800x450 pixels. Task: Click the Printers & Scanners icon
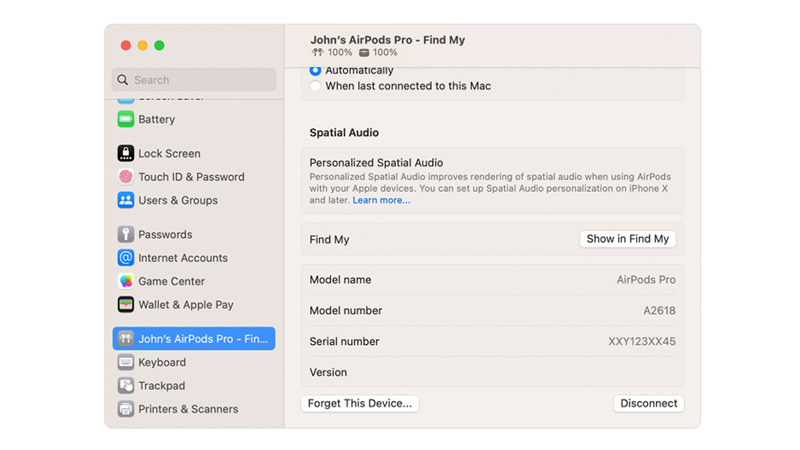126,409
